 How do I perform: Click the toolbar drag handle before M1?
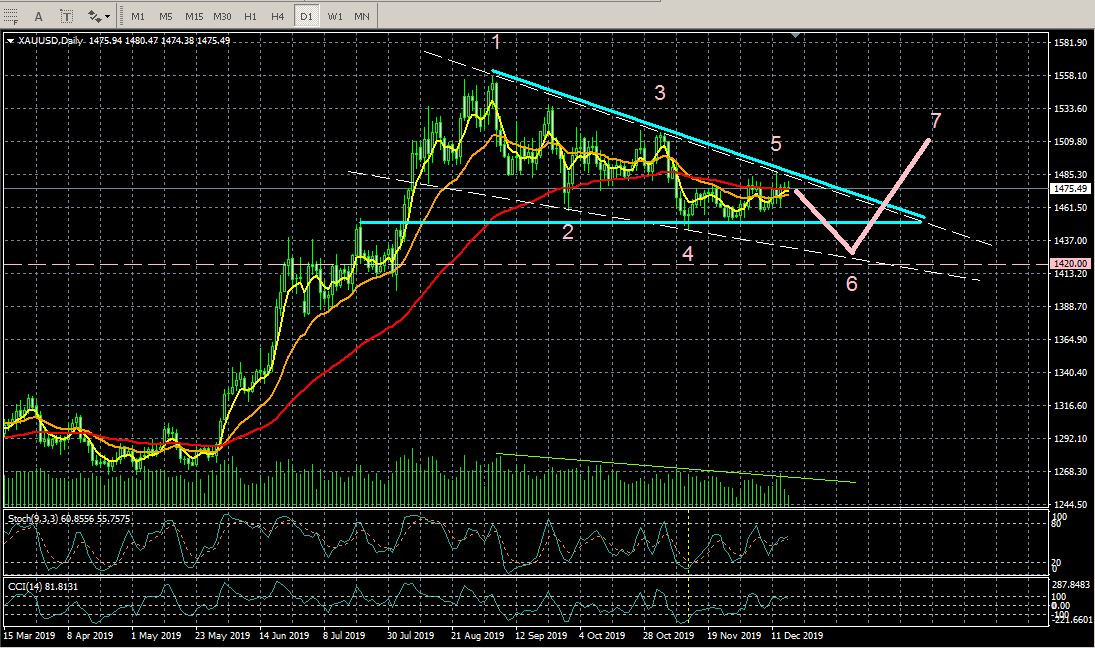120,16
